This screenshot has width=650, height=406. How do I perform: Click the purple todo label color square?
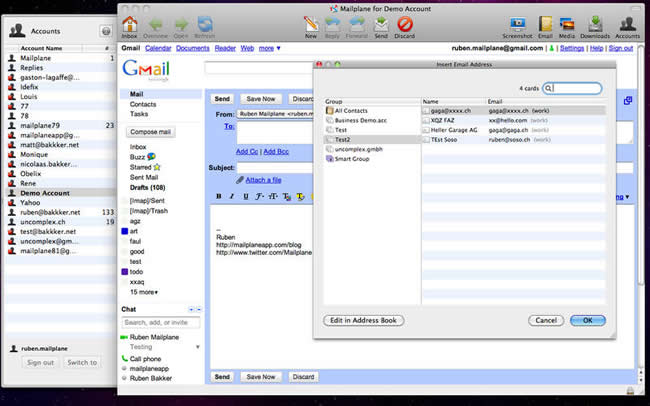pyautogui.click(x=124, y=272)
